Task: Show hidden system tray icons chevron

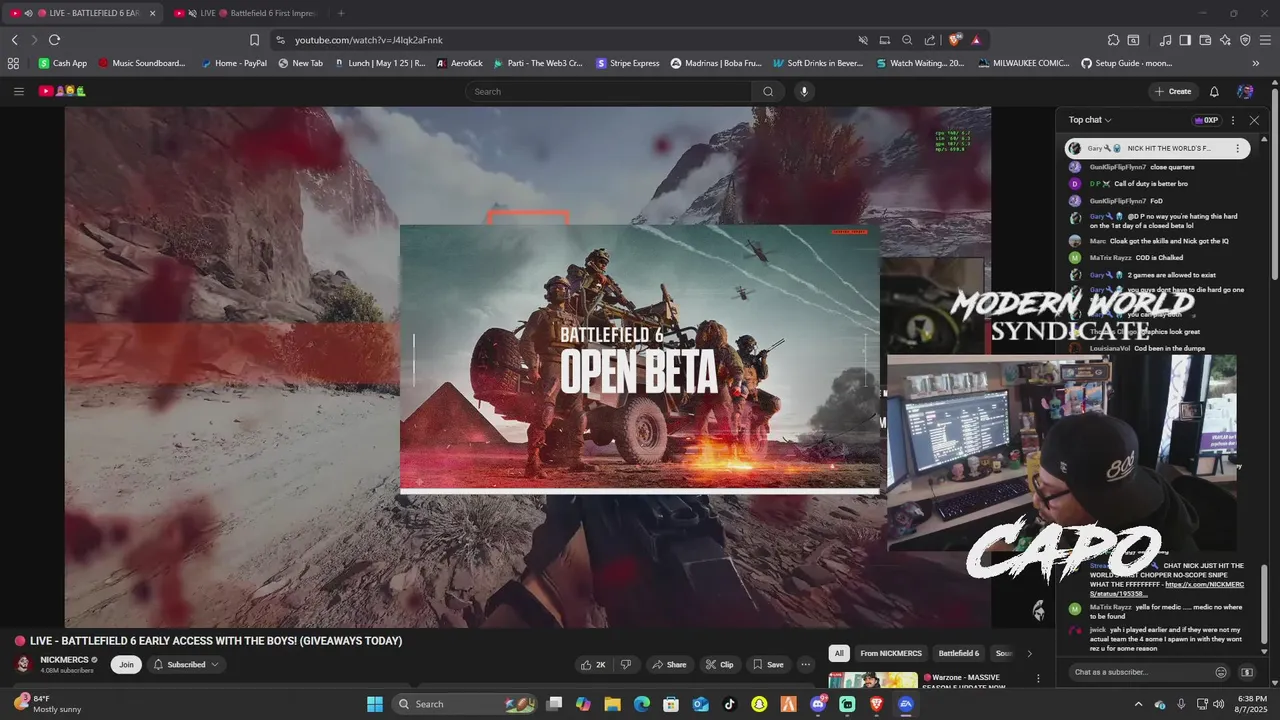Action: 1138,704
